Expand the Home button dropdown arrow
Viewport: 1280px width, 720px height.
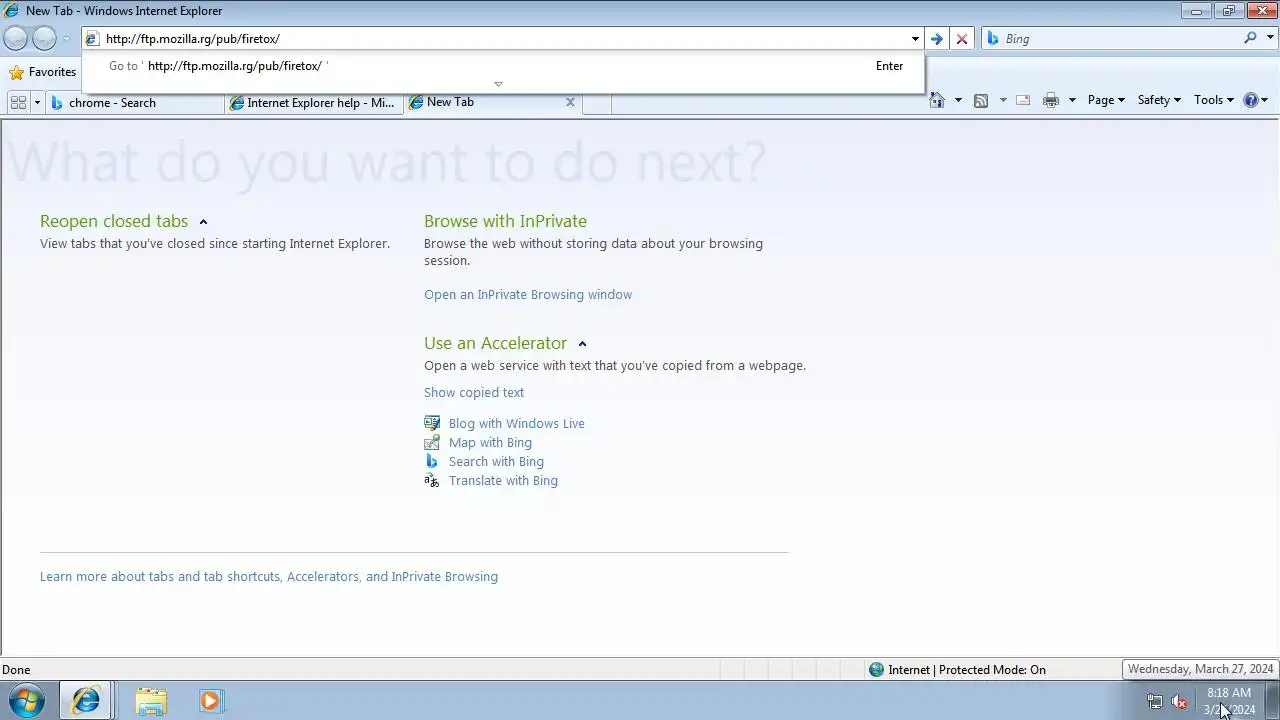958,100
